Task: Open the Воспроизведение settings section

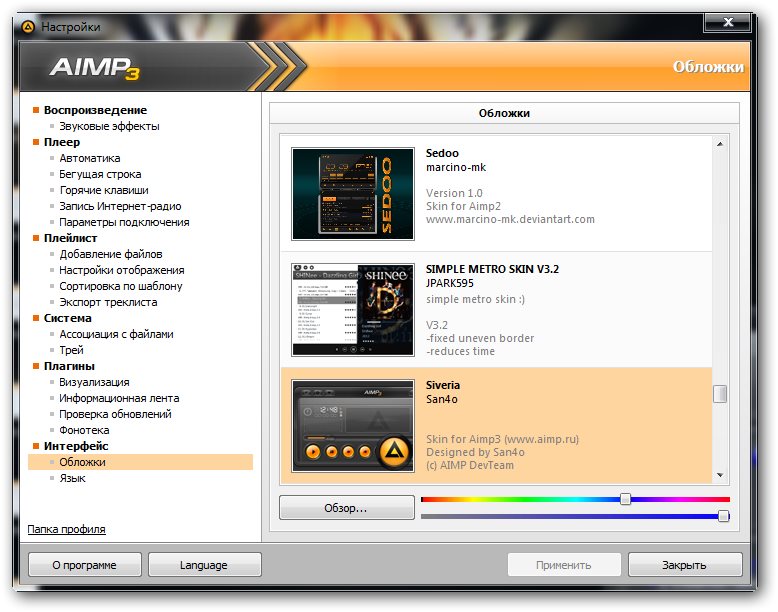Action: tap(95, 110)
